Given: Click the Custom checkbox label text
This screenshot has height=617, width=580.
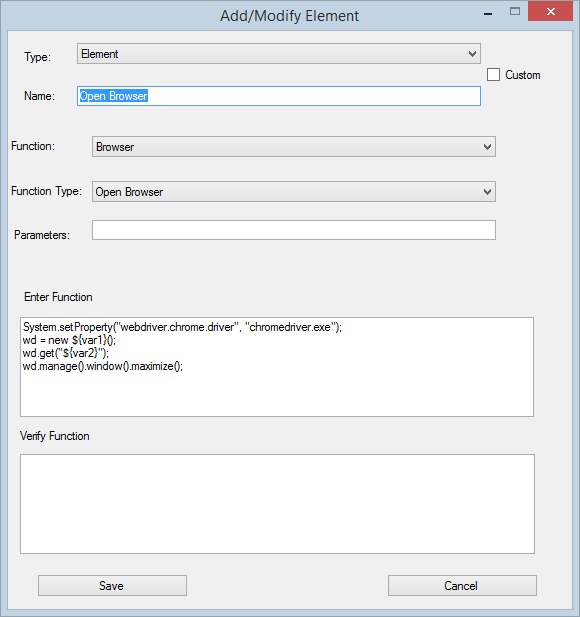Looking at the screenshot, I should [523, 75].
